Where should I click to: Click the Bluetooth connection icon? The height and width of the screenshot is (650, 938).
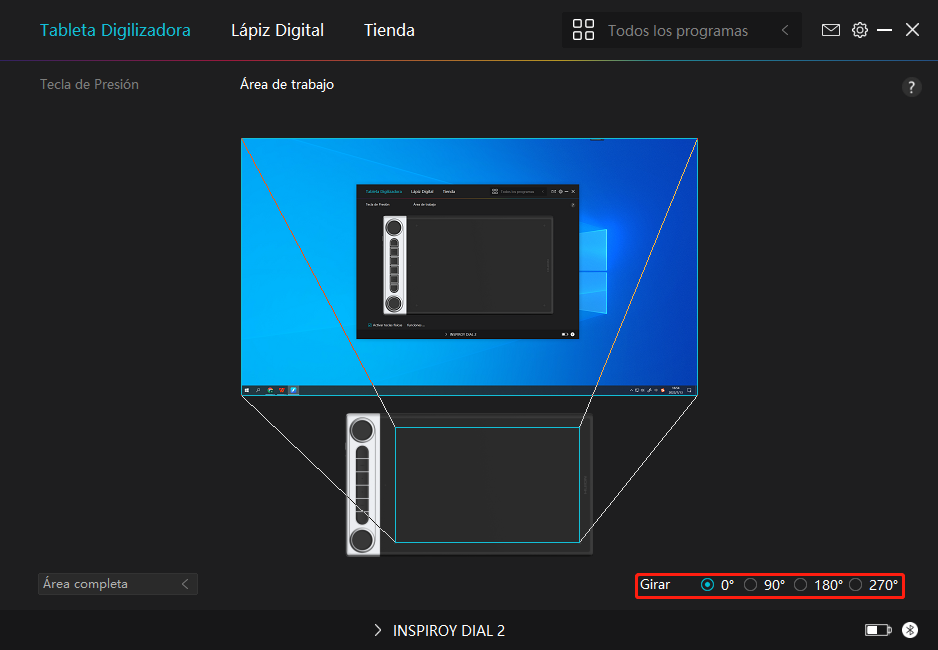tap(910, 630)
